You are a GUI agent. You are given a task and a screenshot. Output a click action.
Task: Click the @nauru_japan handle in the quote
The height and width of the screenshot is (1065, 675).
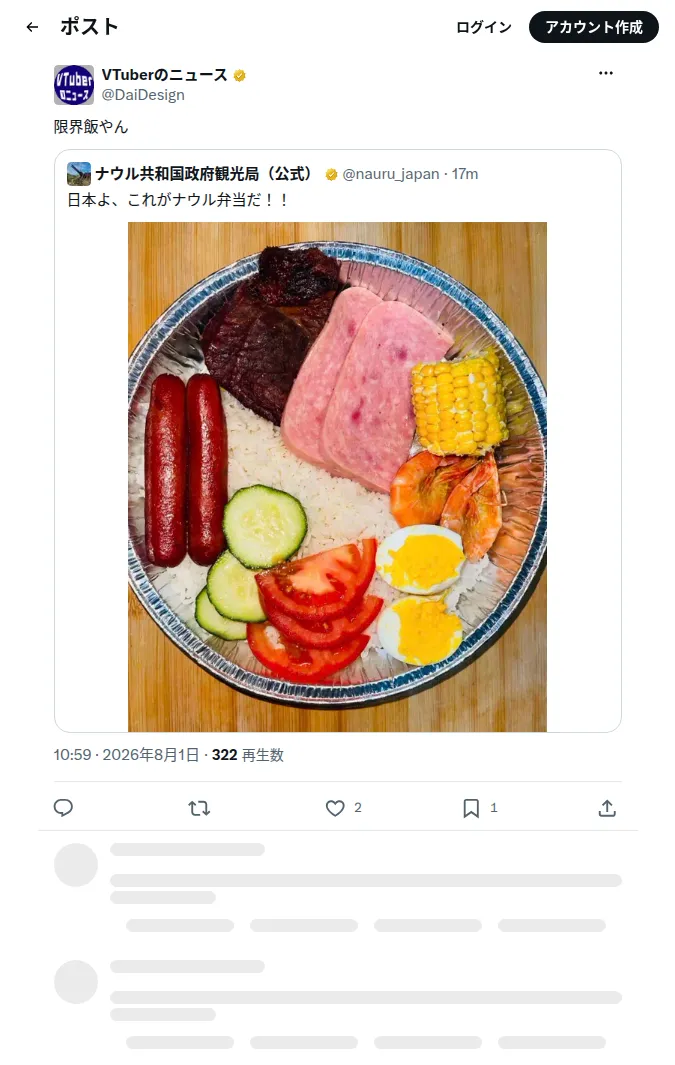point(390,174)
